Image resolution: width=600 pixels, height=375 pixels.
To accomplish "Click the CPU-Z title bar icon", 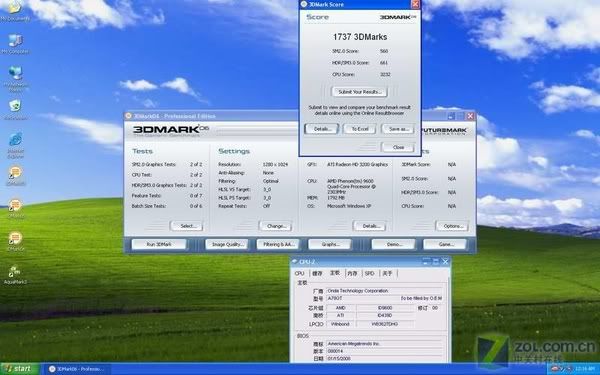I will coord(295,262).
